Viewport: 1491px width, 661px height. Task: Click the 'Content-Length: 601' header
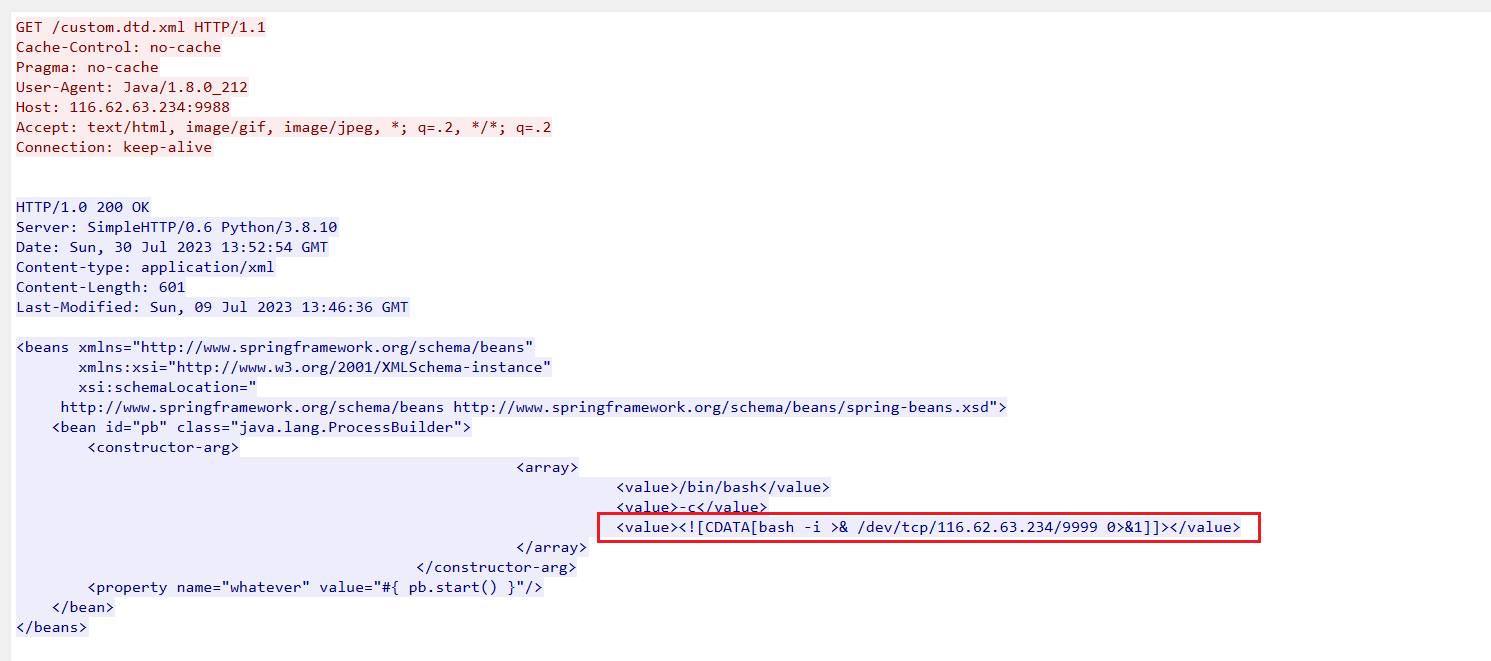[101, 287]
